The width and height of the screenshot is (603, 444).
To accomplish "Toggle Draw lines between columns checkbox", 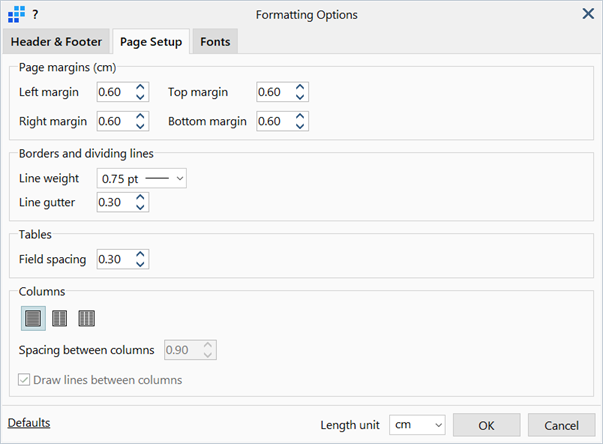I will point(24,380).
